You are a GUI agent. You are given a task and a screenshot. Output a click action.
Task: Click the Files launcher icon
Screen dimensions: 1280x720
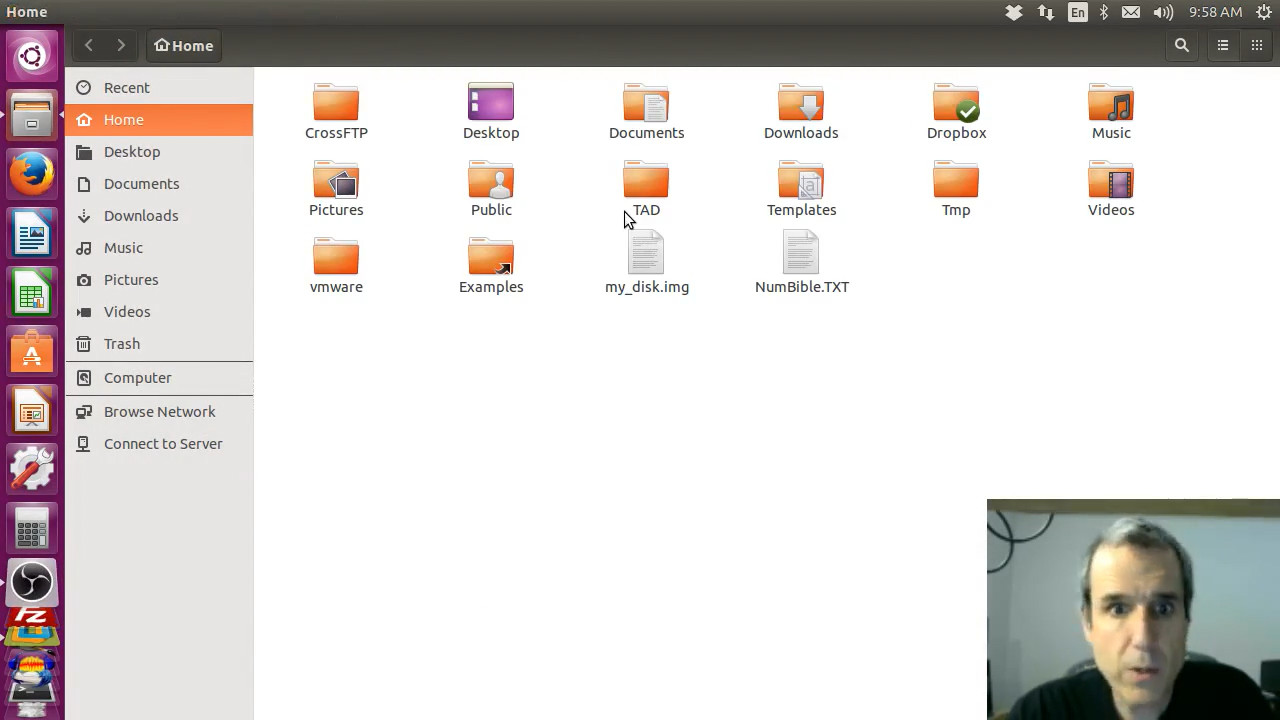pos(32,115)
